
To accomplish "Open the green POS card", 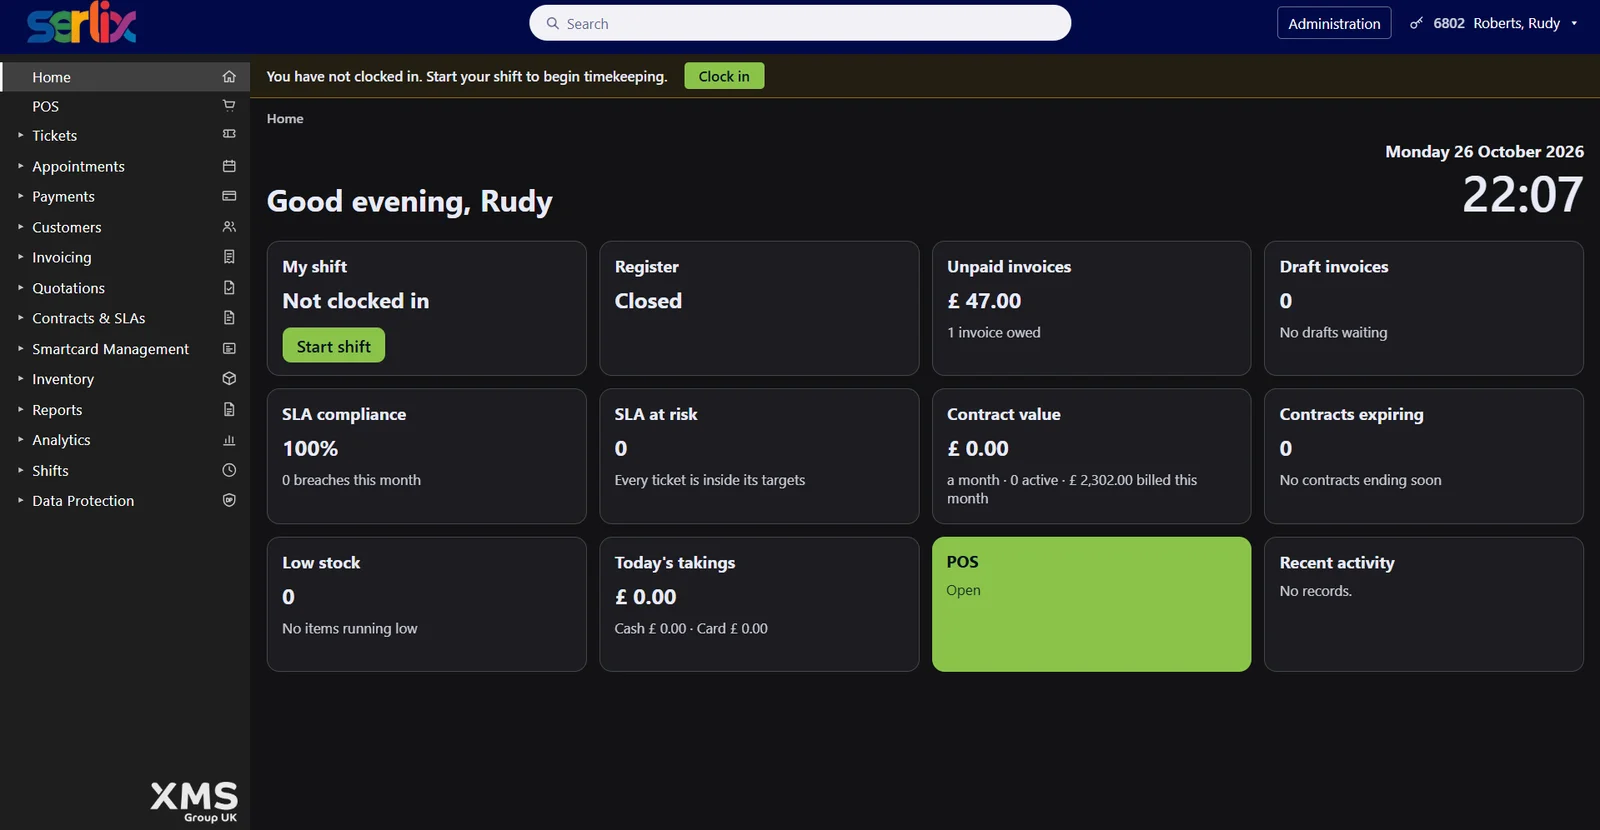I will 1091,604.
